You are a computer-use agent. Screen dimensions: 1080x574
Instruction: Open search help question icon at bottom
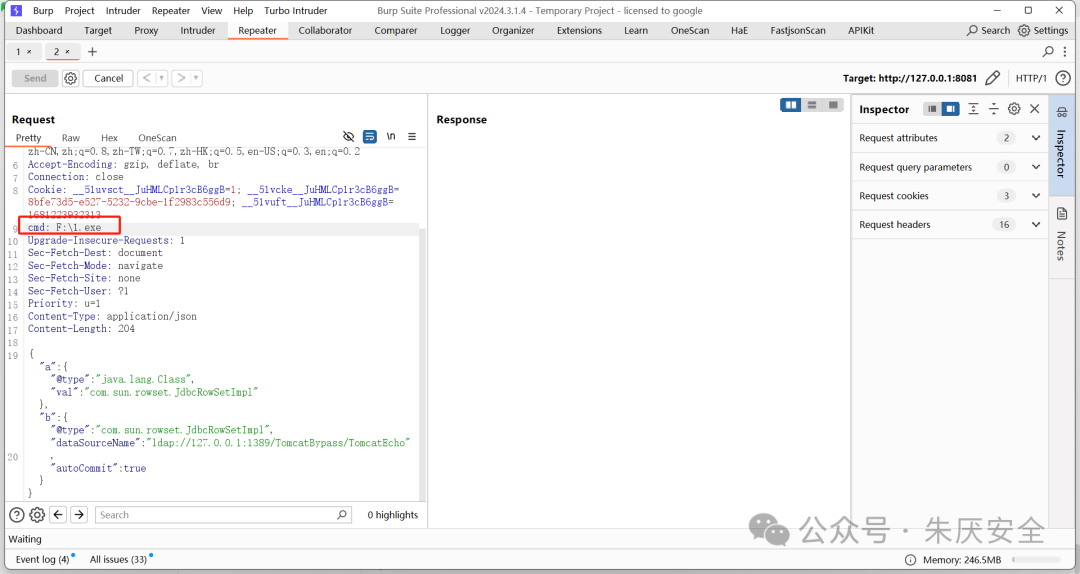coord(17,515)
